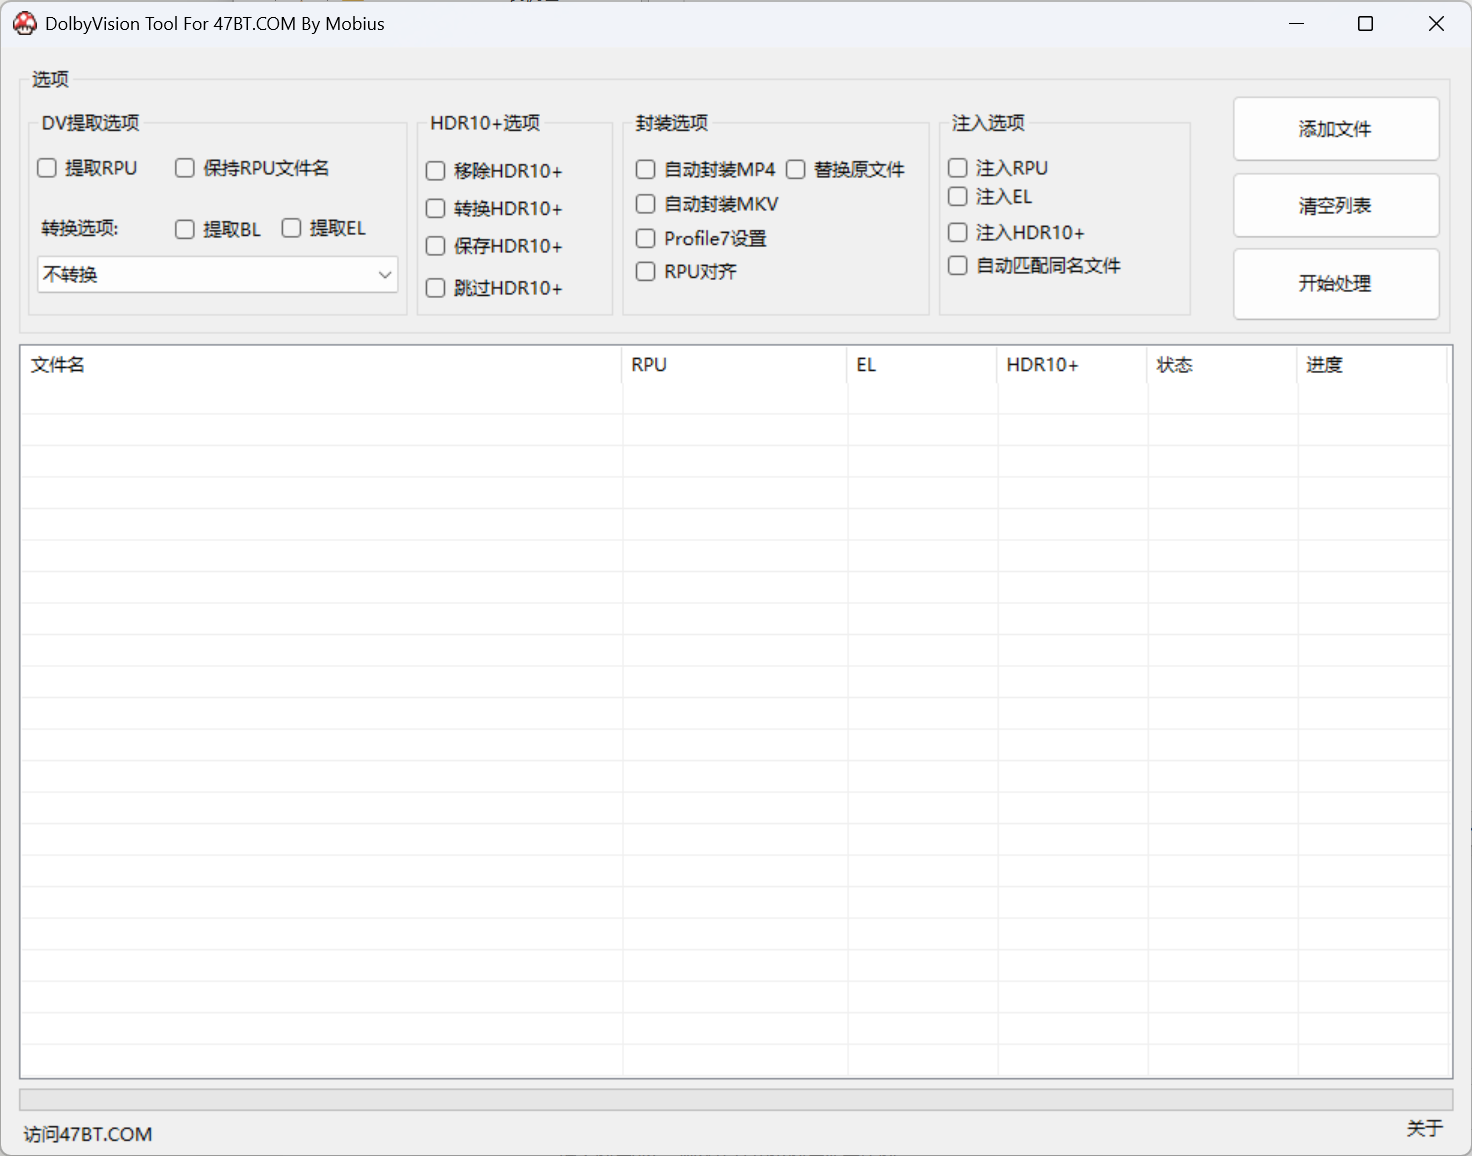Start processing with 开始处理 button
This screenshot has height=1156, width=1472.
1335,284
